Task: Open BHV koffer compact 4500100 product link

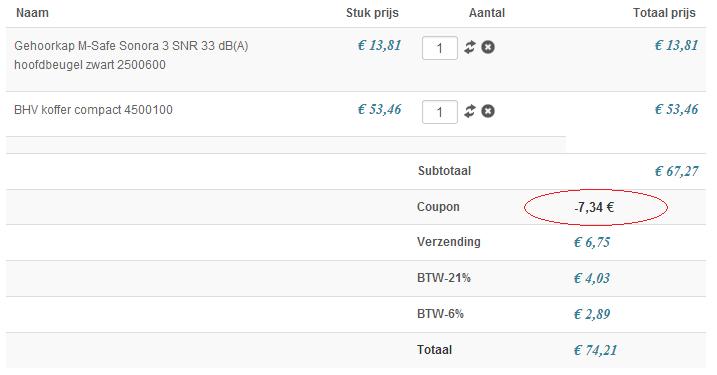Action: pyautogui.click(x=93, y=110)
